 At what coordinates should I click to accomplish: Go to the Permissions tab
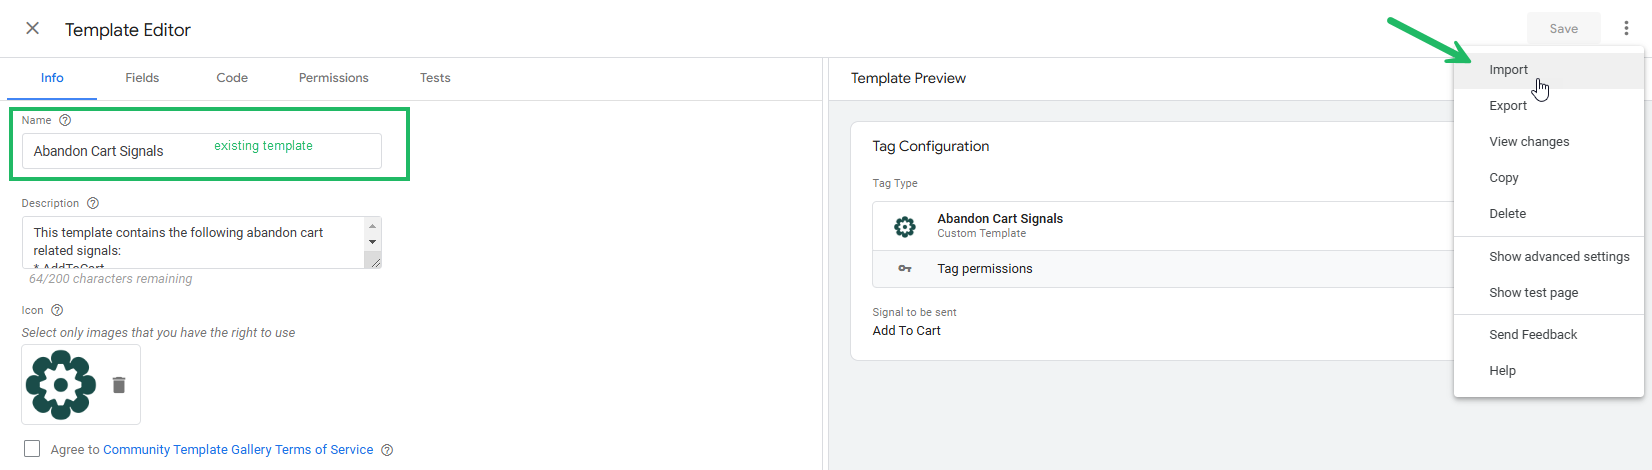pos(333,78)
